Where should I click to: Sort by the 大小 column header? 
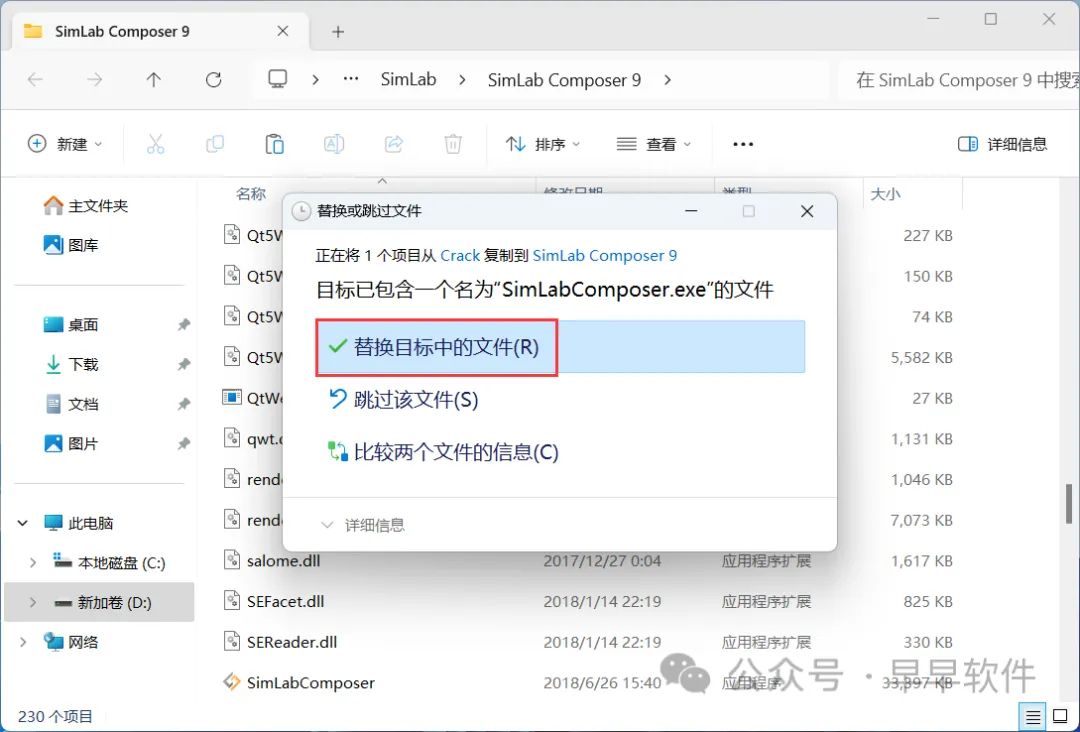[886, 194]
